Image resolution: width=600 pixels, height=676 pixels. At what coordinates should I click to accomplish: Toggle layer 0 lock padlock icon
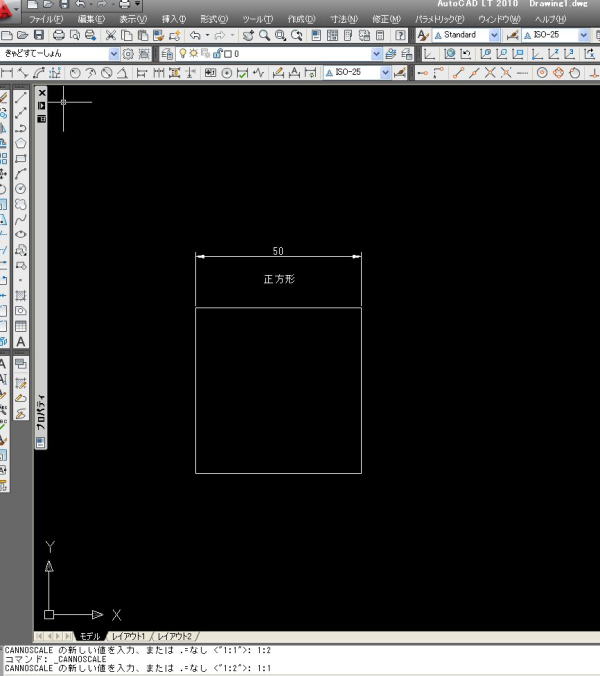coord(217,53)
